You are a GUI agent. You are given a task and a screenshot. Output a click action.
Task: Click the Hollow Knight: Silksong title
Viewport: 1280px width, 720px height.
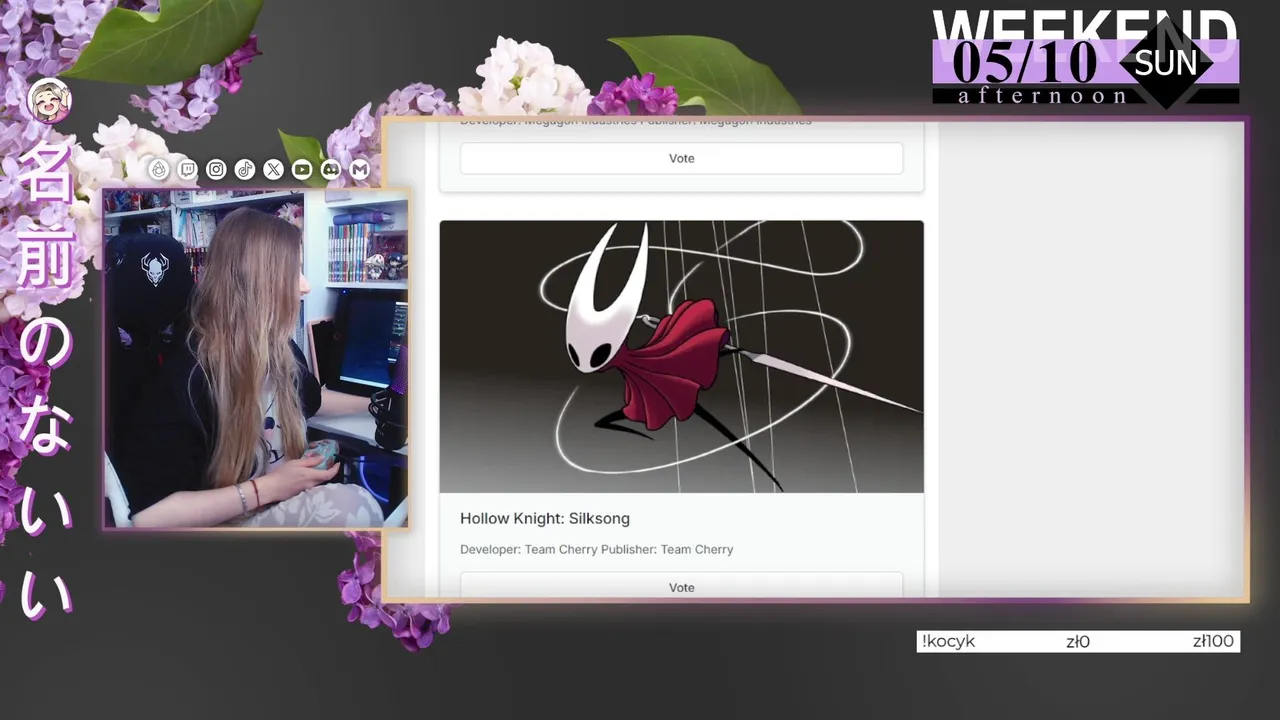coord(545,518)
